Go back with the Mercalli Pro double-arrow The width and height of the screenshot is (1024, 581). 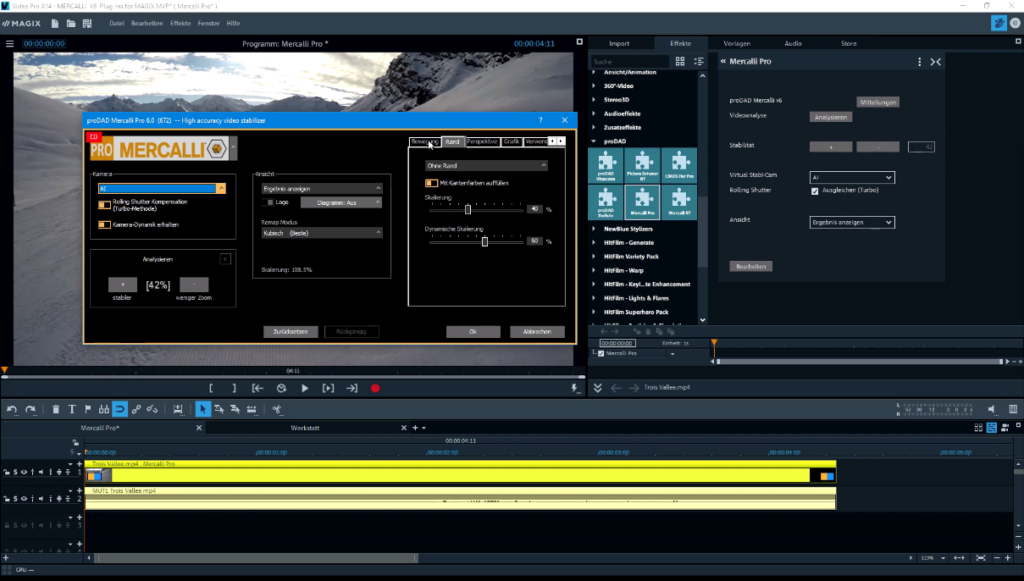pyautogui.click(x=723, y=61)
